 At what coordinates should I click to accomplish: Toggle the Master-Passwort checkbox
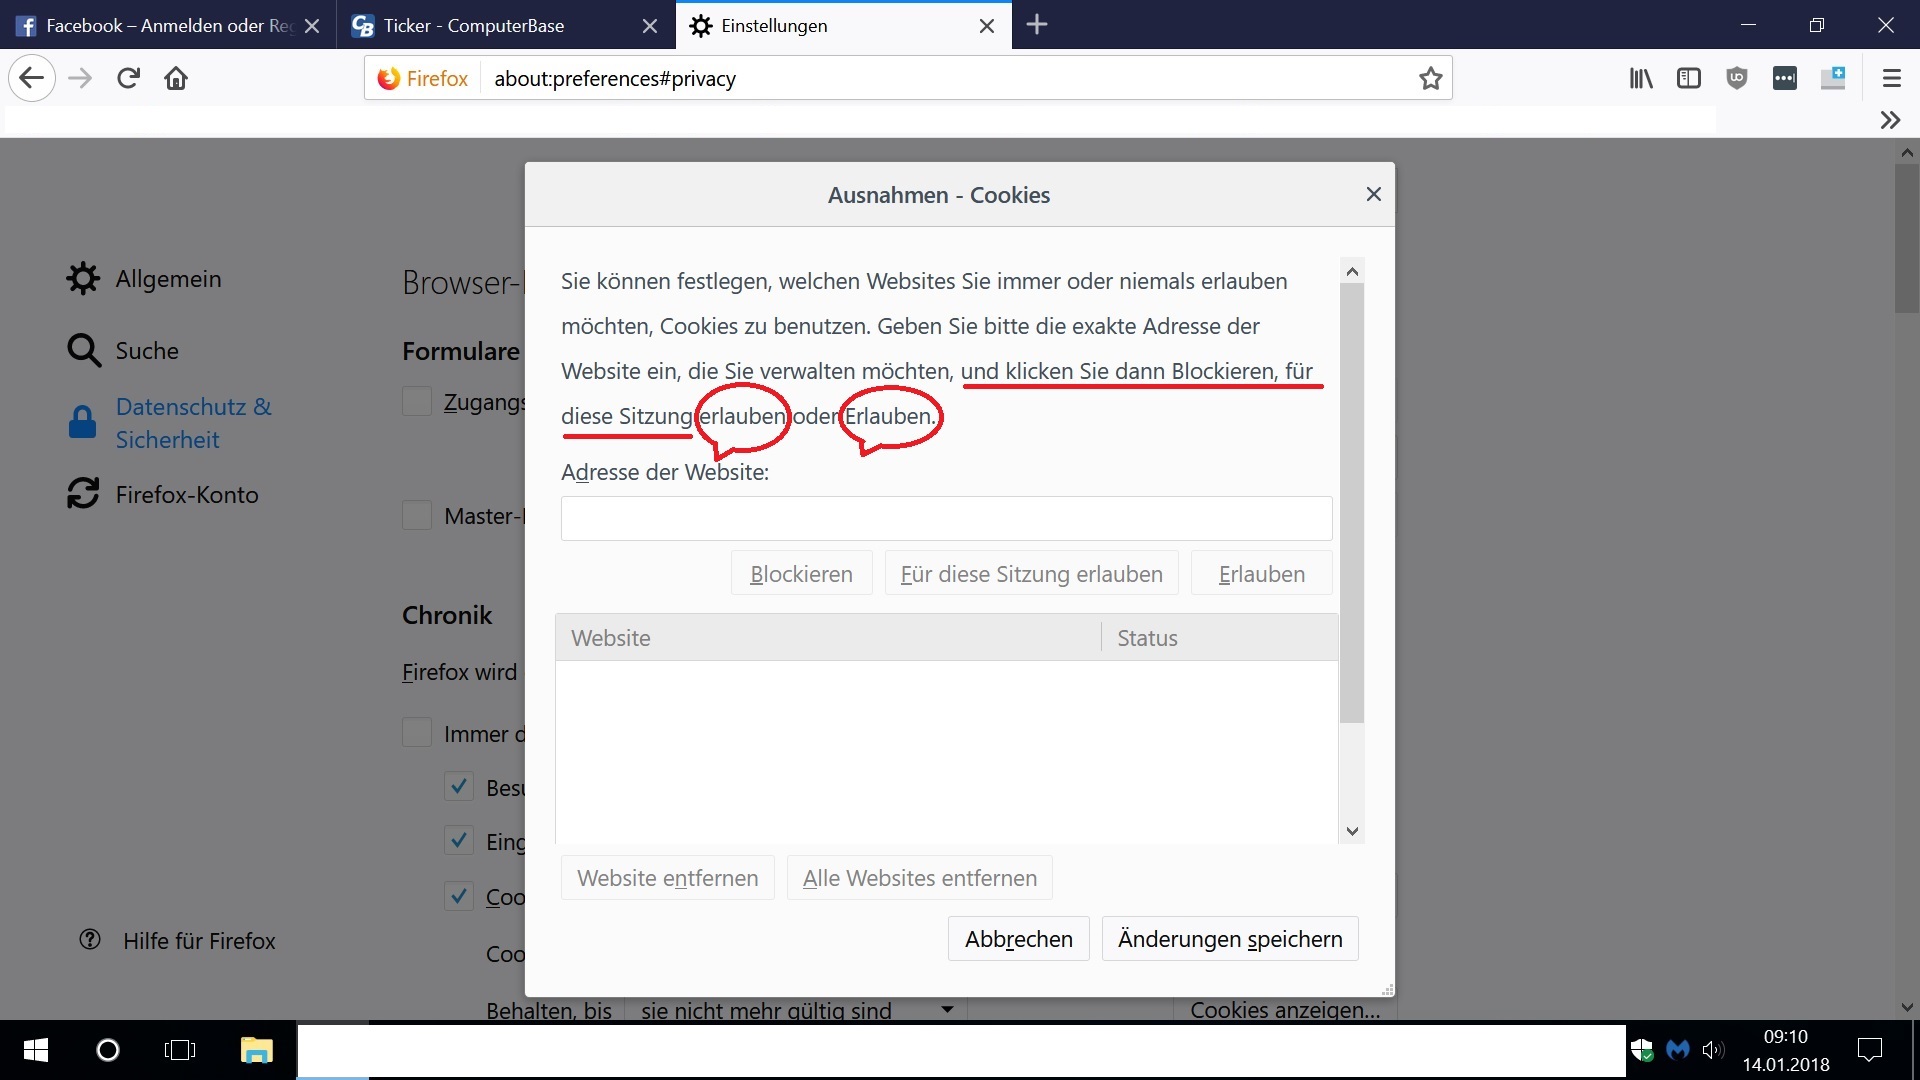pos(417,515)
